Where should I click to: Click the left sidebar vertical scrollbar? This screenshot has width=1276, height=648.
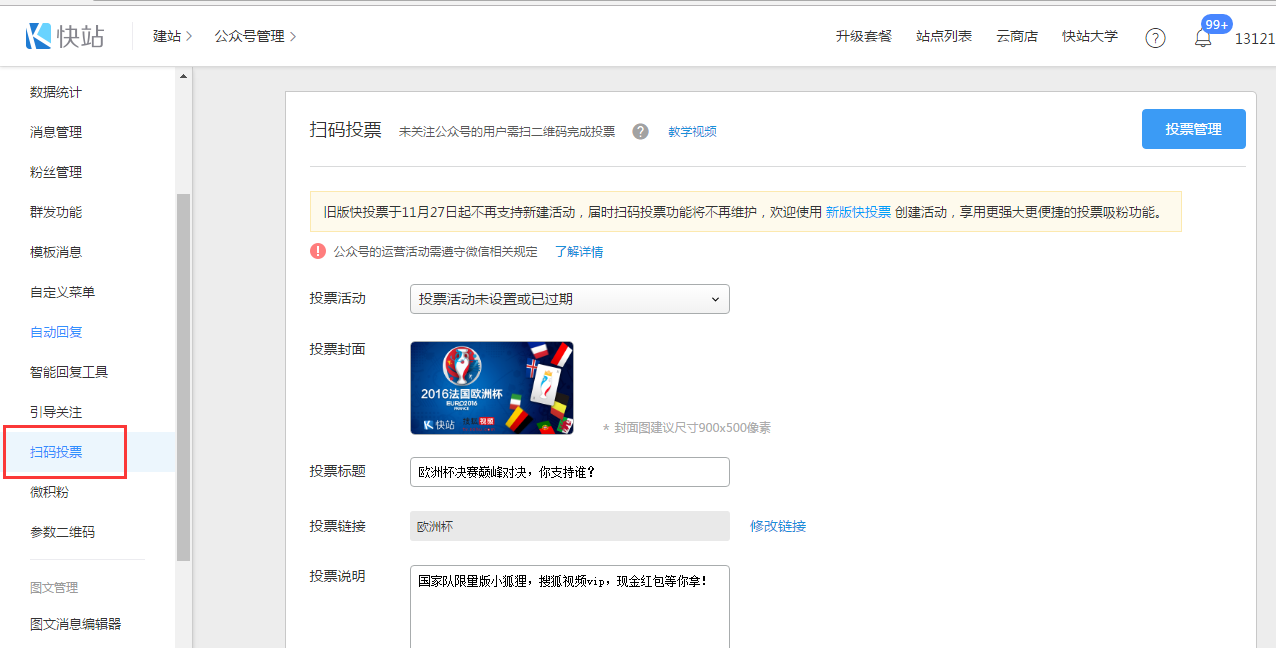coord(183,376)
